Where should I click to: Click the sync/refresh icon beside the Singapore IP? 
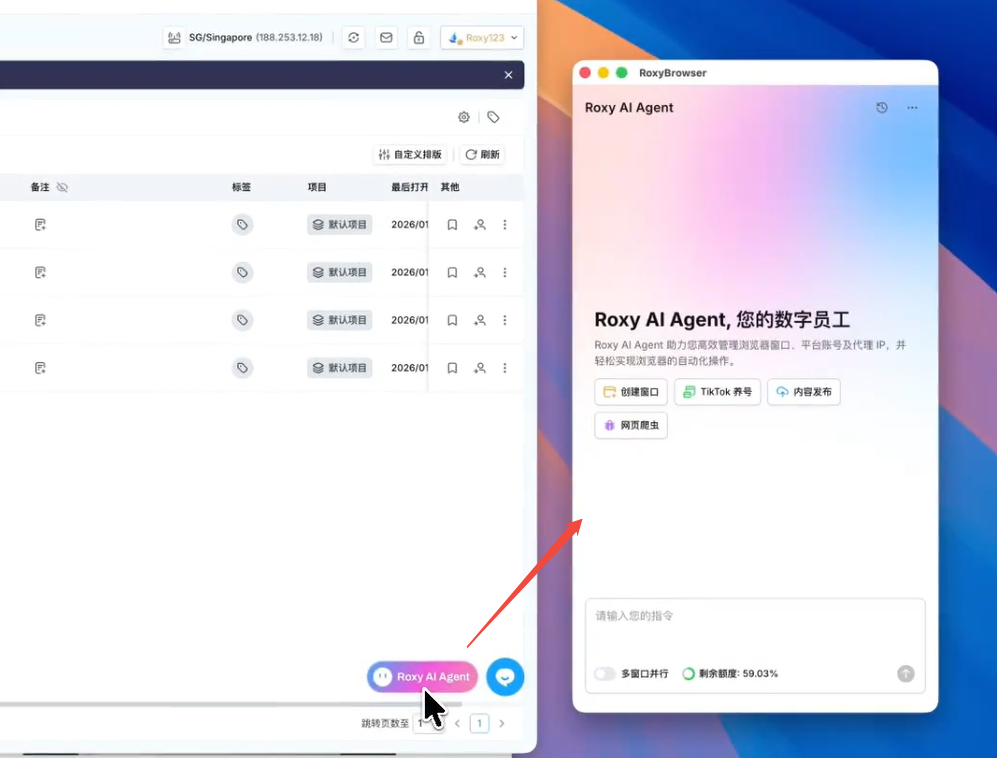point(354,38)
